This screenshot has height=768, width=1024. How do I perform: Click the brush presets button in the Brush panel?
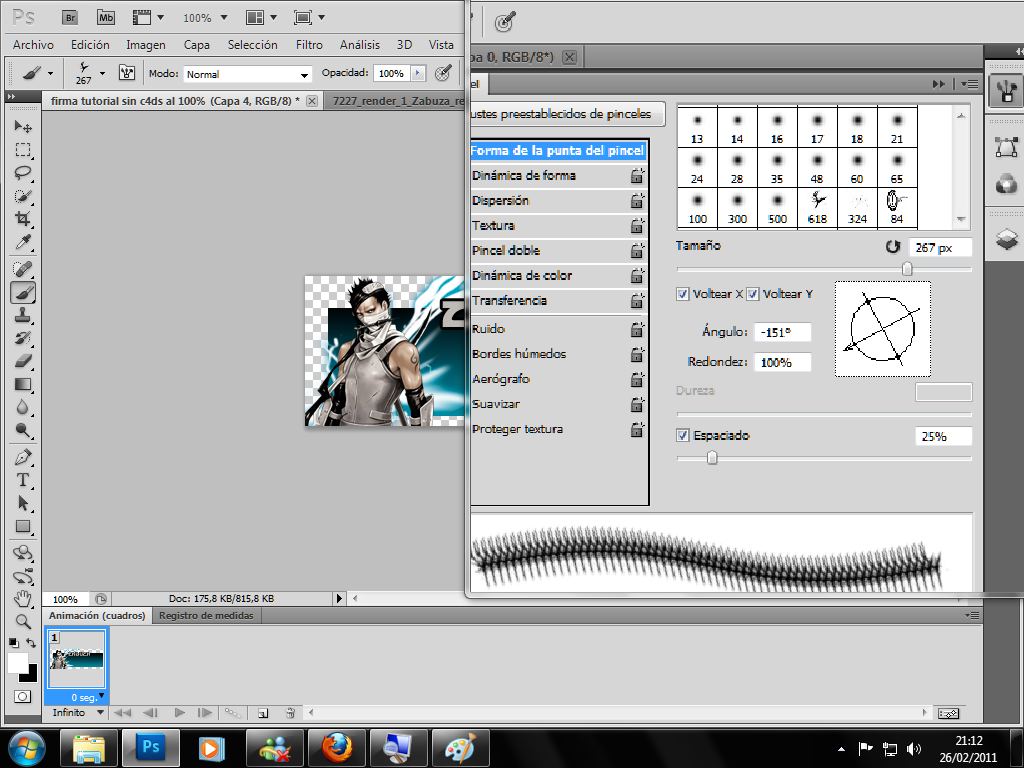point(567,114)
